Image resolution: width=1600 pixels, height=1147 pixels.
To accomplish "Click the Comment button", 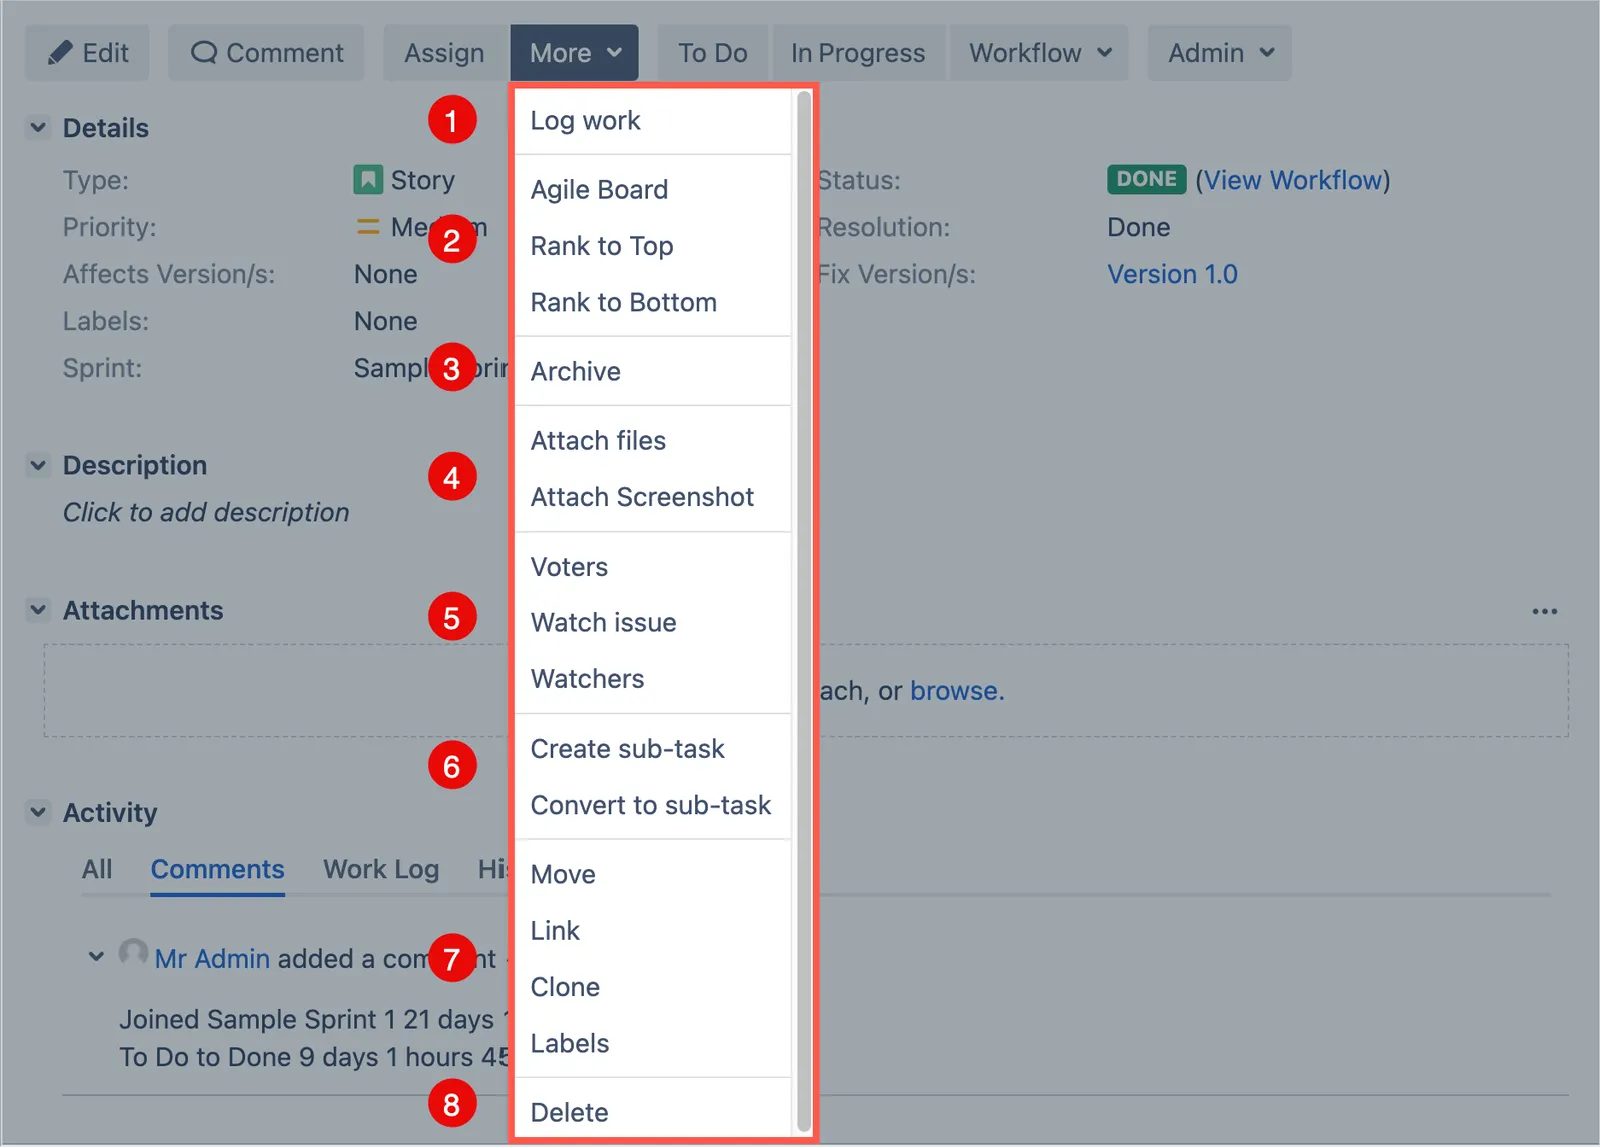I will pos(266,53).
